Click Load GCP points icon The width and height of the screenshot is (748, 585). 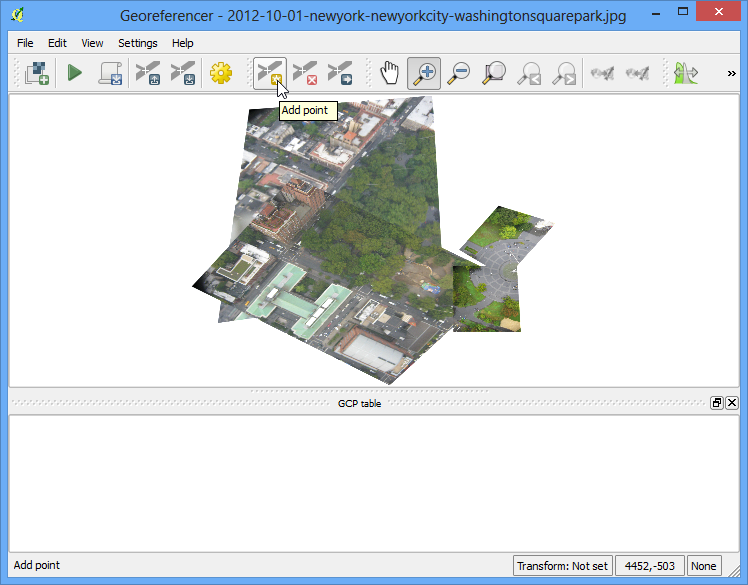(x=148, y=73)
